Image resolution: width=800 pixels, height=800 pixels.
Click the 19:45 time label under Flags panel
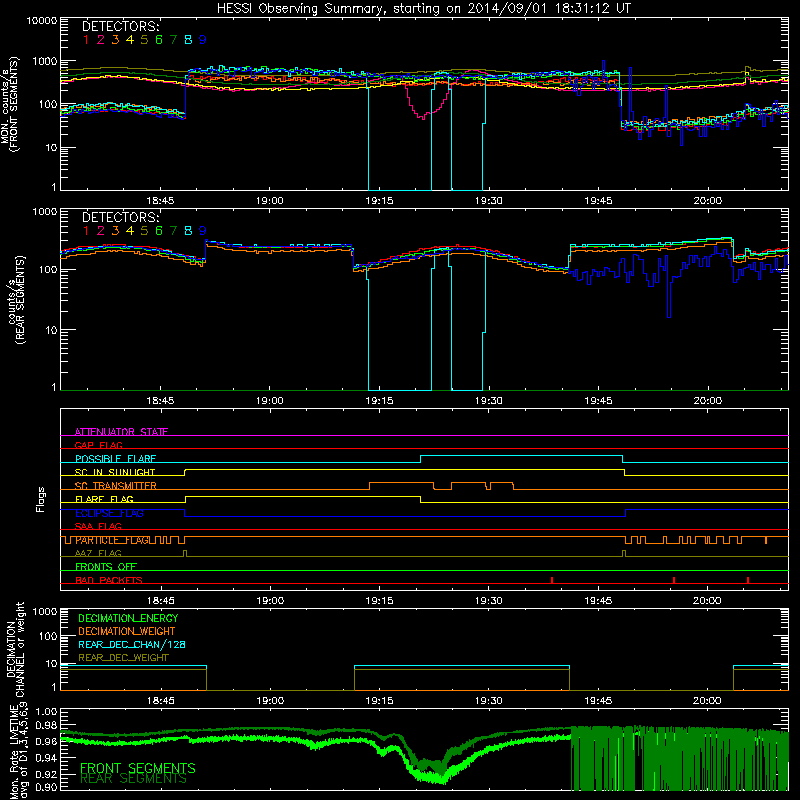pos(598,601)
